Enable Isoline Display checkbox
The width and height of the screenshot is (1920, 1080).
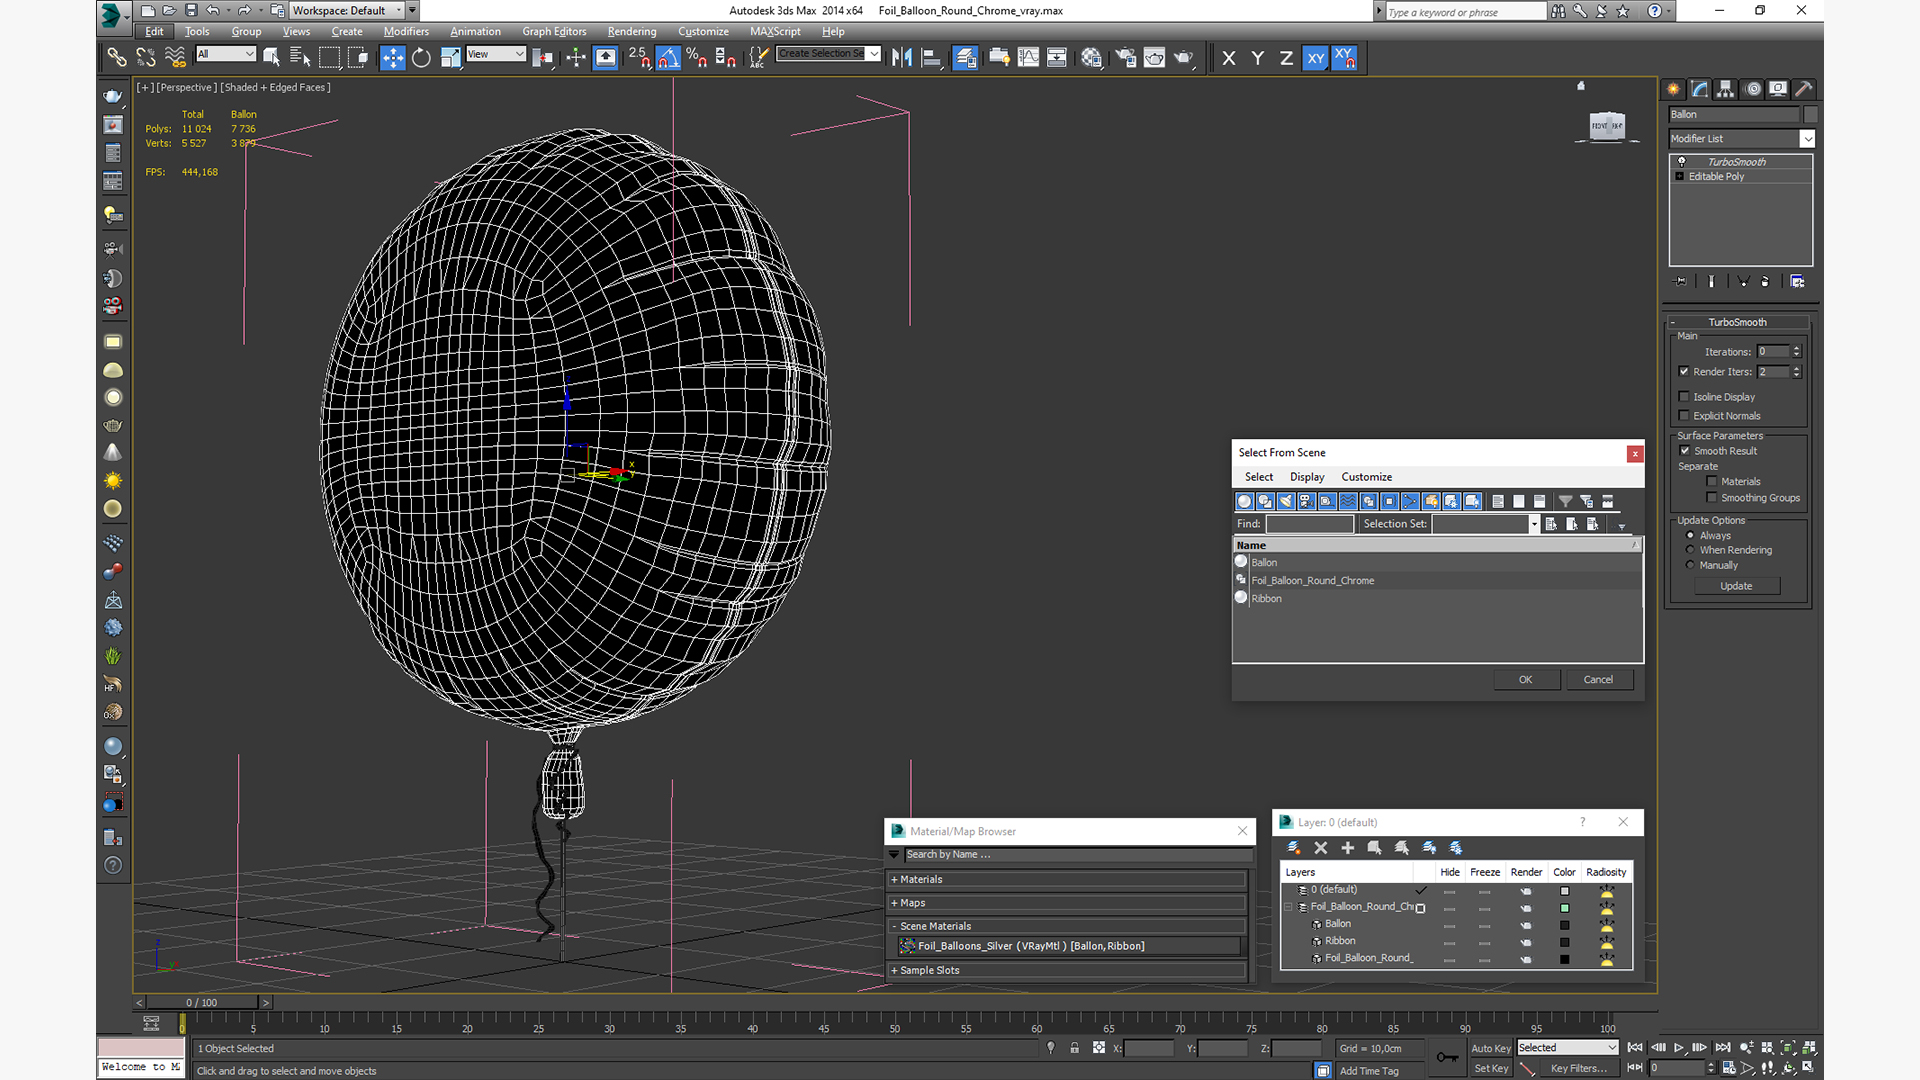[x=1684, y=397]
